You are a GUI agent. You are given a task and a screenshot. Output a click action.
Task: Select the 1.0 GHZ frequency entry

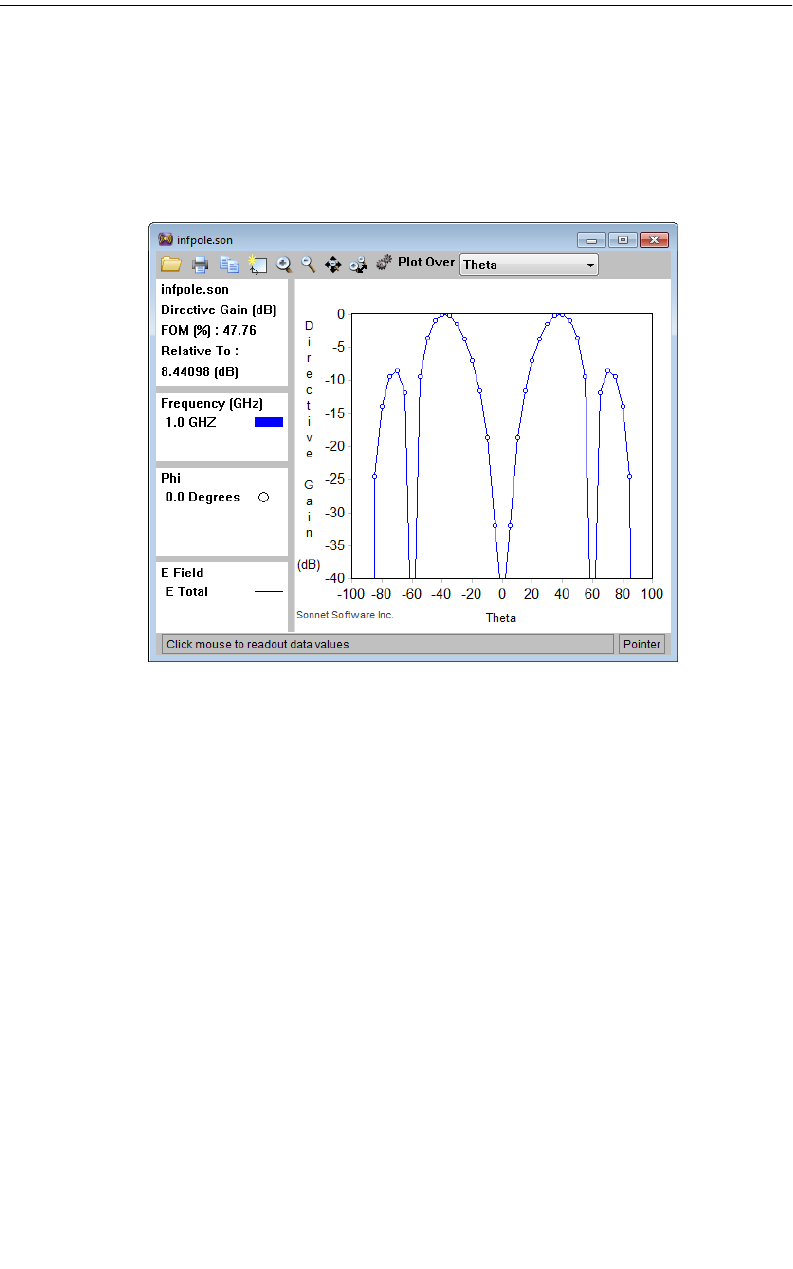(x=191, y=422)
